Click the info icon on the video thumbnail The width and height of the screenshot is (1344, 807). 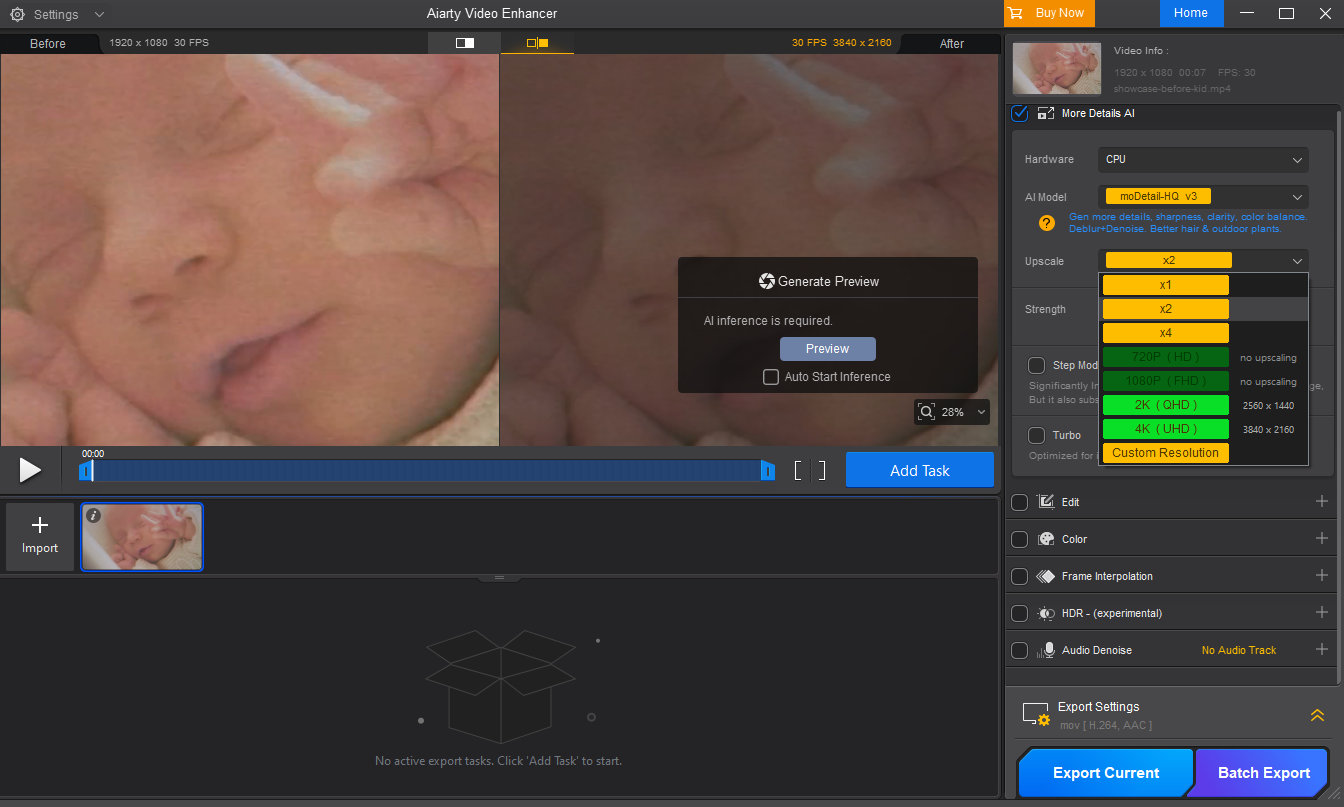pyautogui.click(x=94, y=516)
